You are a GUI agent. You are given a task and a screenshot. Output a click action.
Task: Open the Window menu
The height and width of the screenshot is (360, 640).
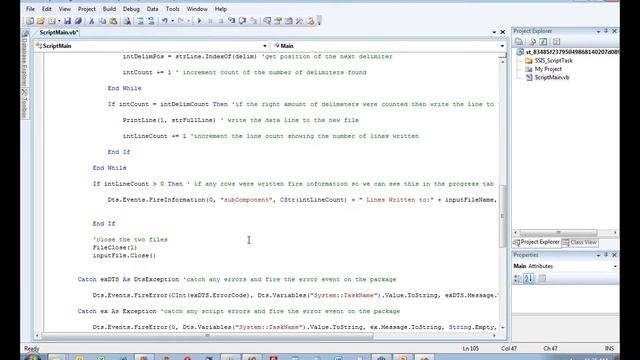(x=197, y=9)
